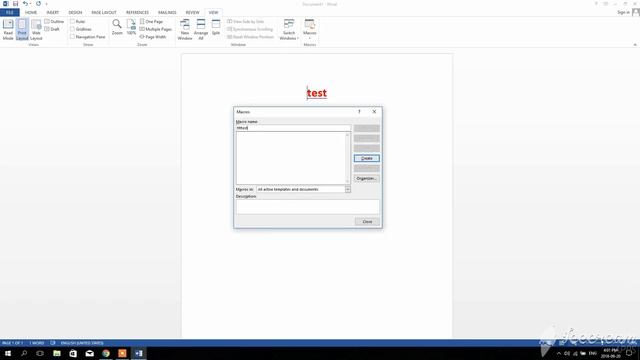Switch to Web Layout view
The width and height of the screenshot is (640, 360).
point(36,30)
